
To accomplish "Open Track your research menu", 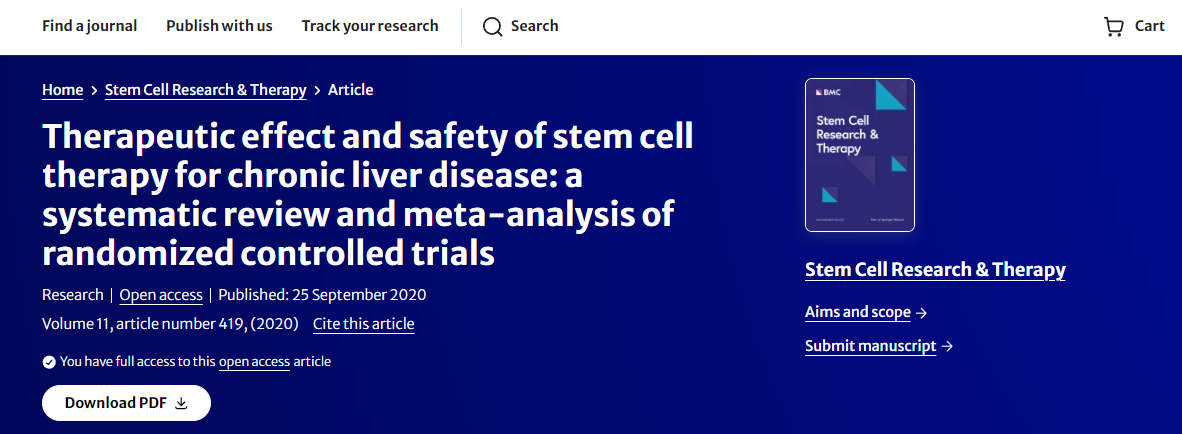I will [x=370, y=26].
